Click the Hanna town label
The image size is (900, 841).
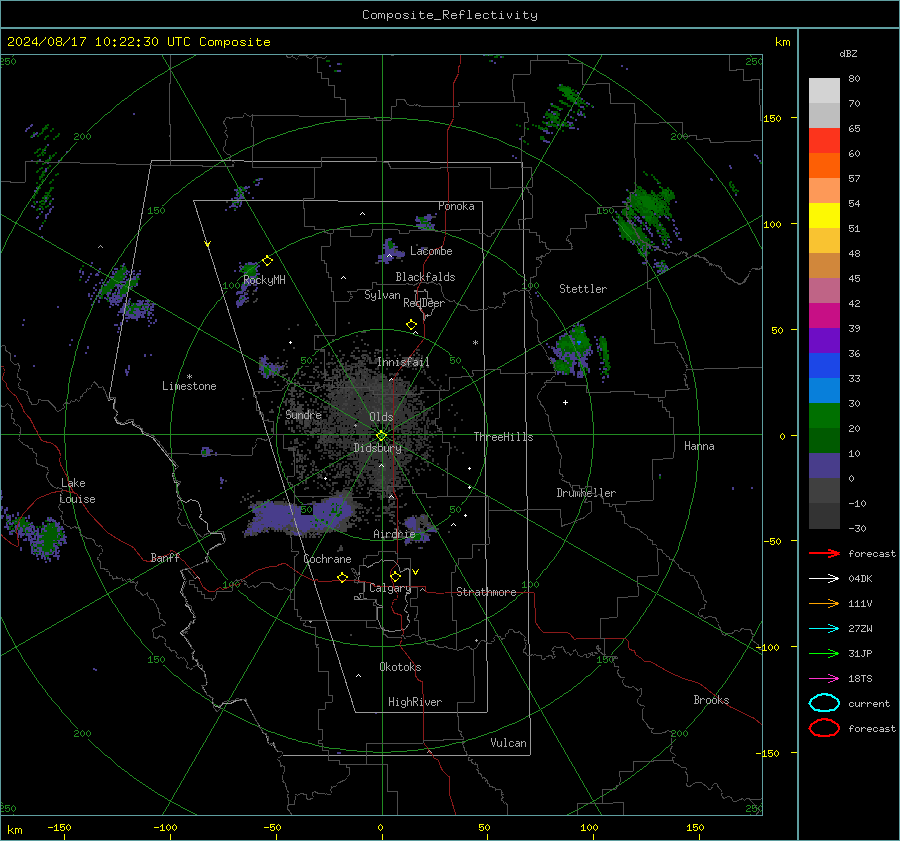tap(699, 446)
